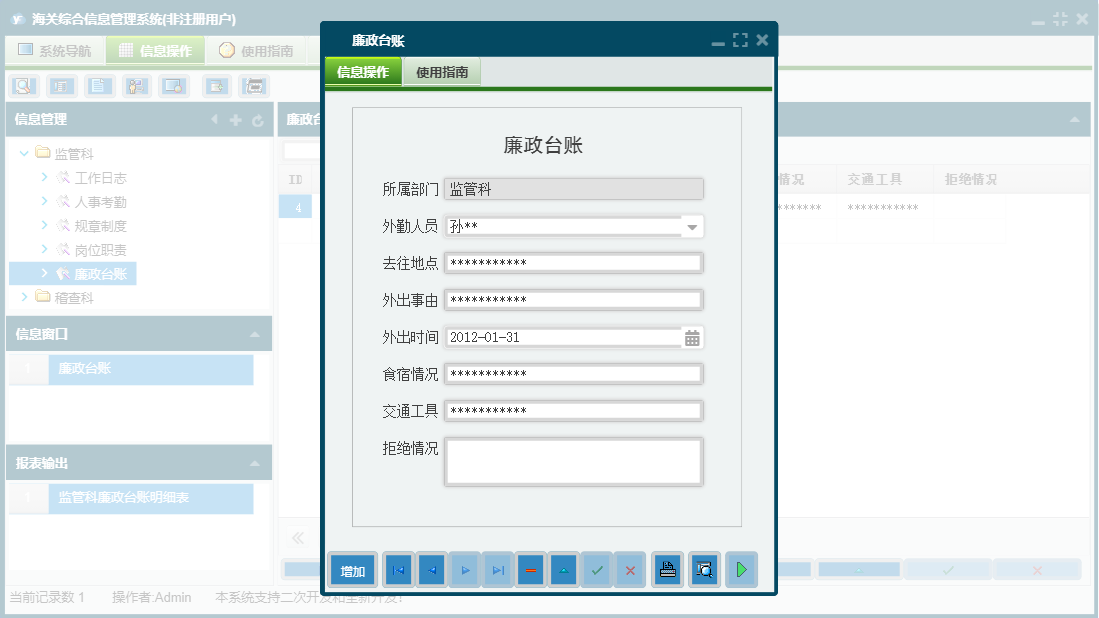Open print preview from the dialog toolbar
The height and width of the screenshot is (618, 1099).
704,569
